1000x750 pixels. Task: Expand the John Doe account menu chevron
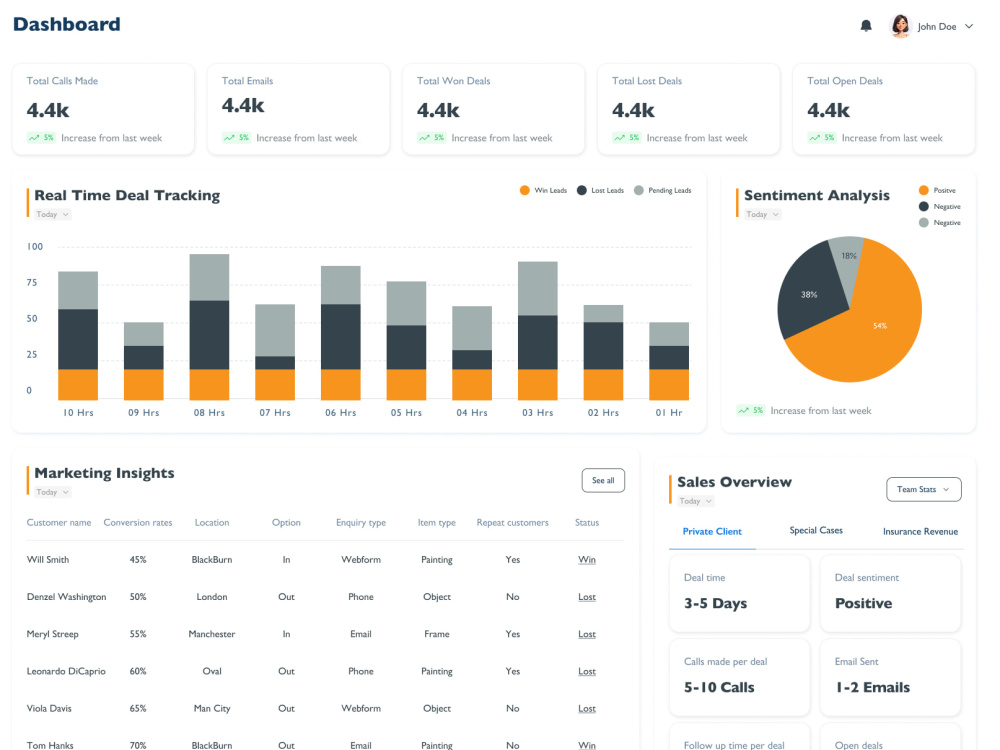(969, 26)
